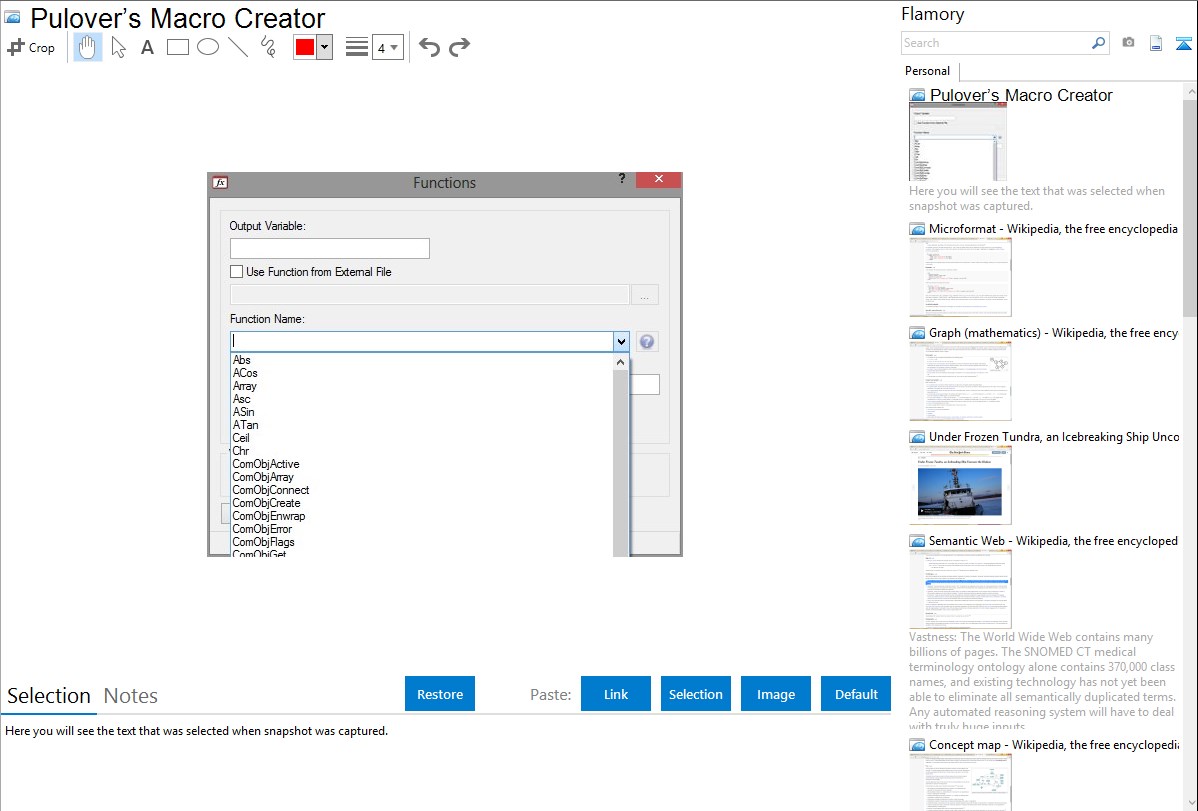Open the Notes tab
This screenshot has height=811, width=1198.
click(131, 696)
